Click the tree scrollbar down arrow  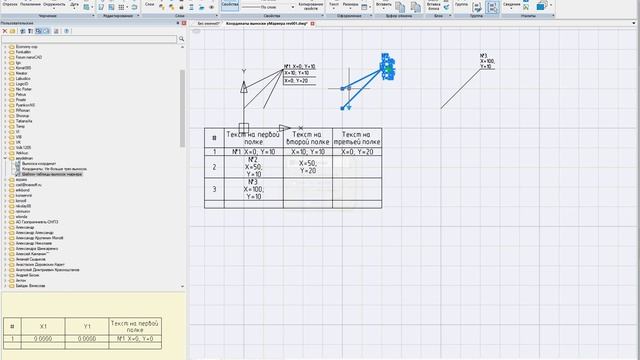click(182, 287)
